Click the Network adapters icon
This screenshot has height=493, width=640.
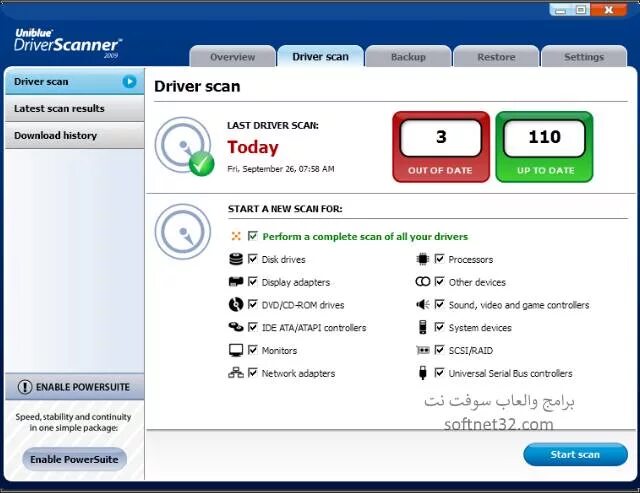[x=236, y=373]
